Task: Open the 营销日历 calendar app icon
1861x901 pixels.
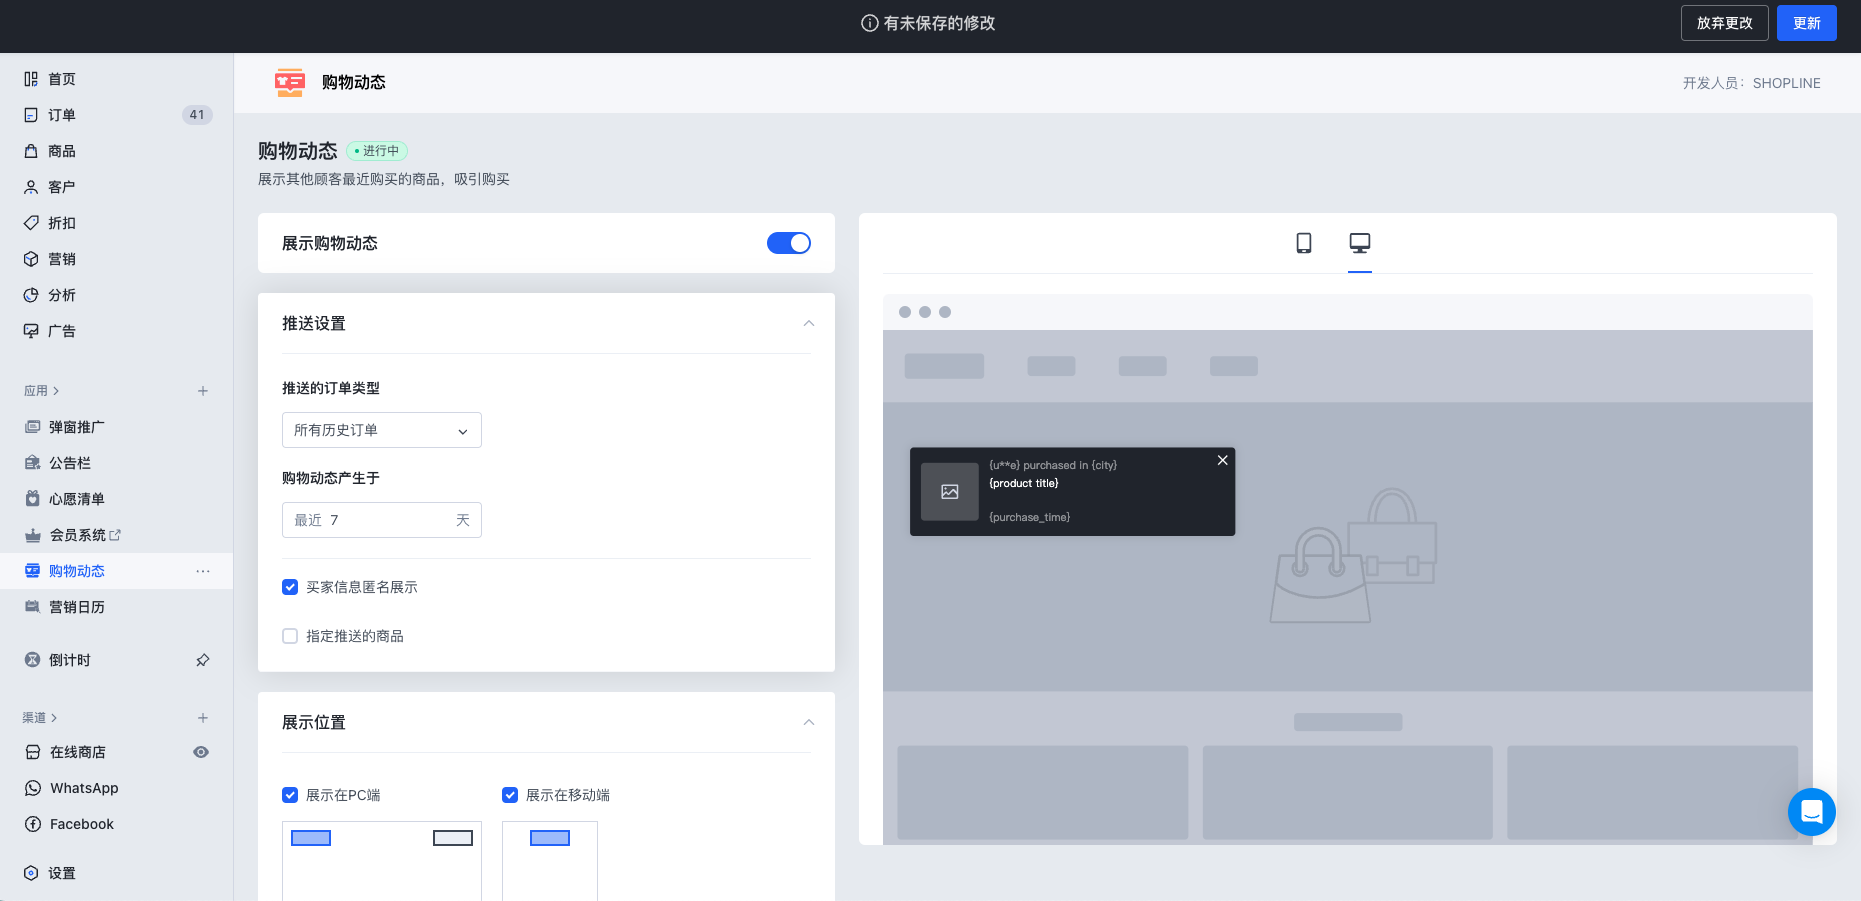Action: click(33, 607)
